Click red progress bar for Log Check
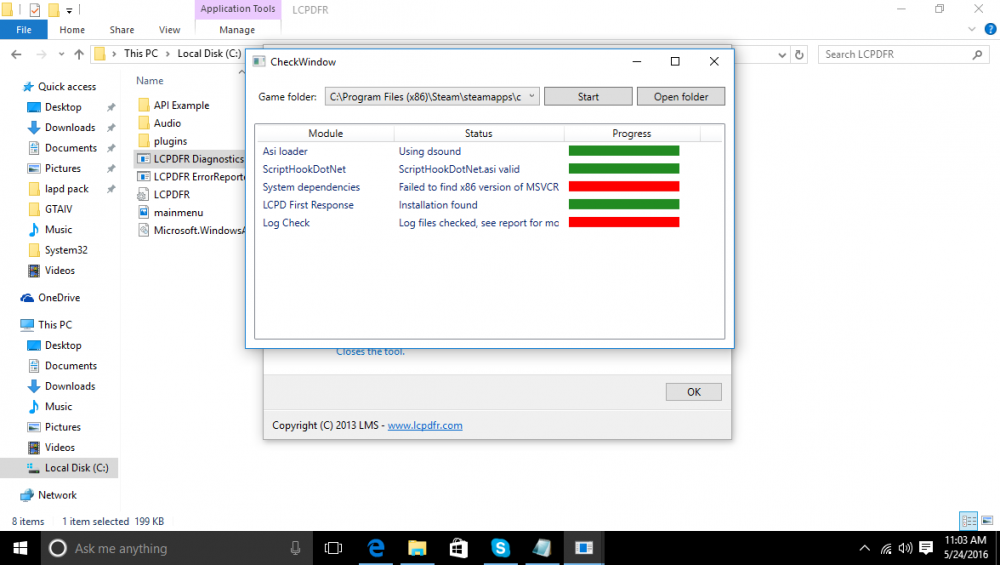The image size is (1000, 565). point(624,223)
